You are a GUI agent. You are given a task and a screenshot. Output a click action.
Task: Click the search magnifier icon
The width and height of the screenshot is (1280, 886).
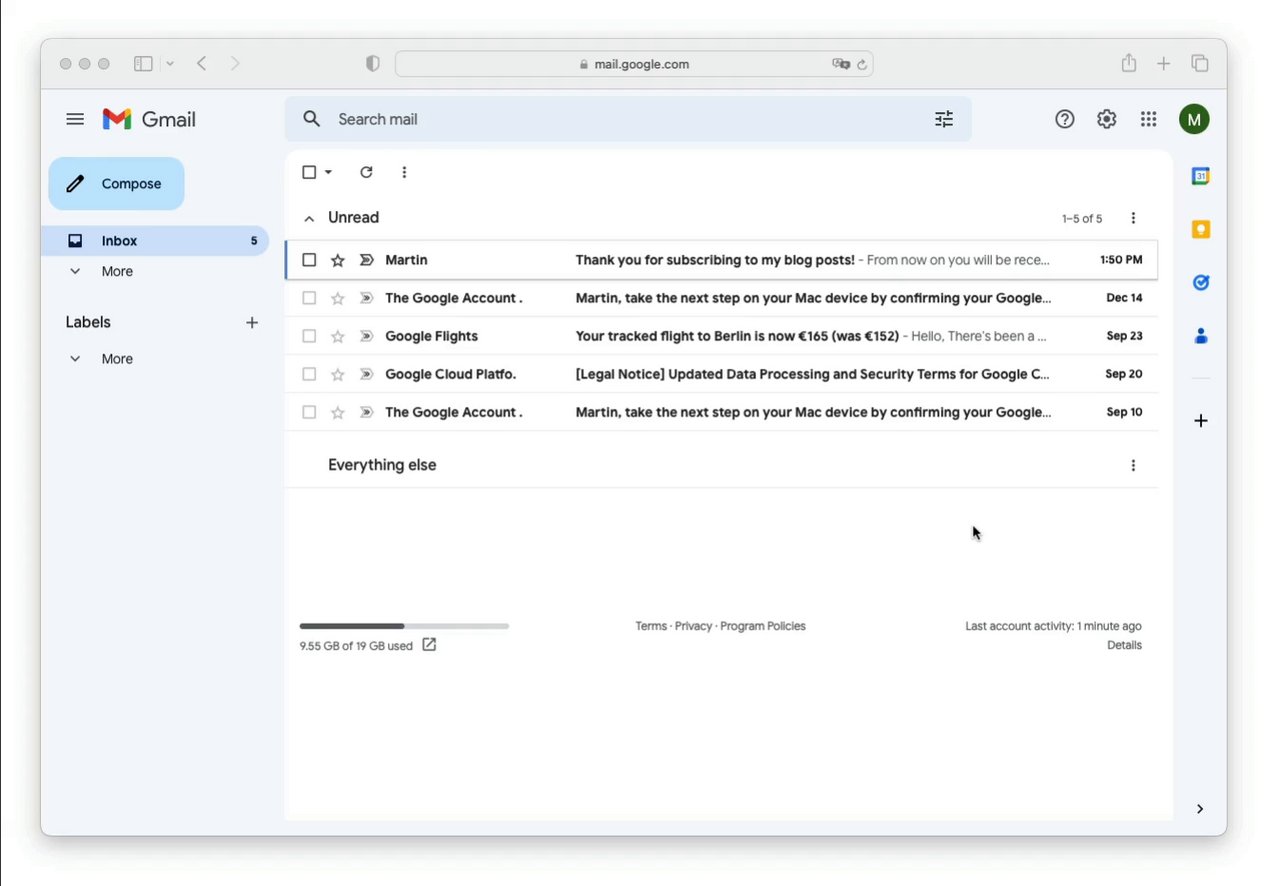(x=312, y=119)
